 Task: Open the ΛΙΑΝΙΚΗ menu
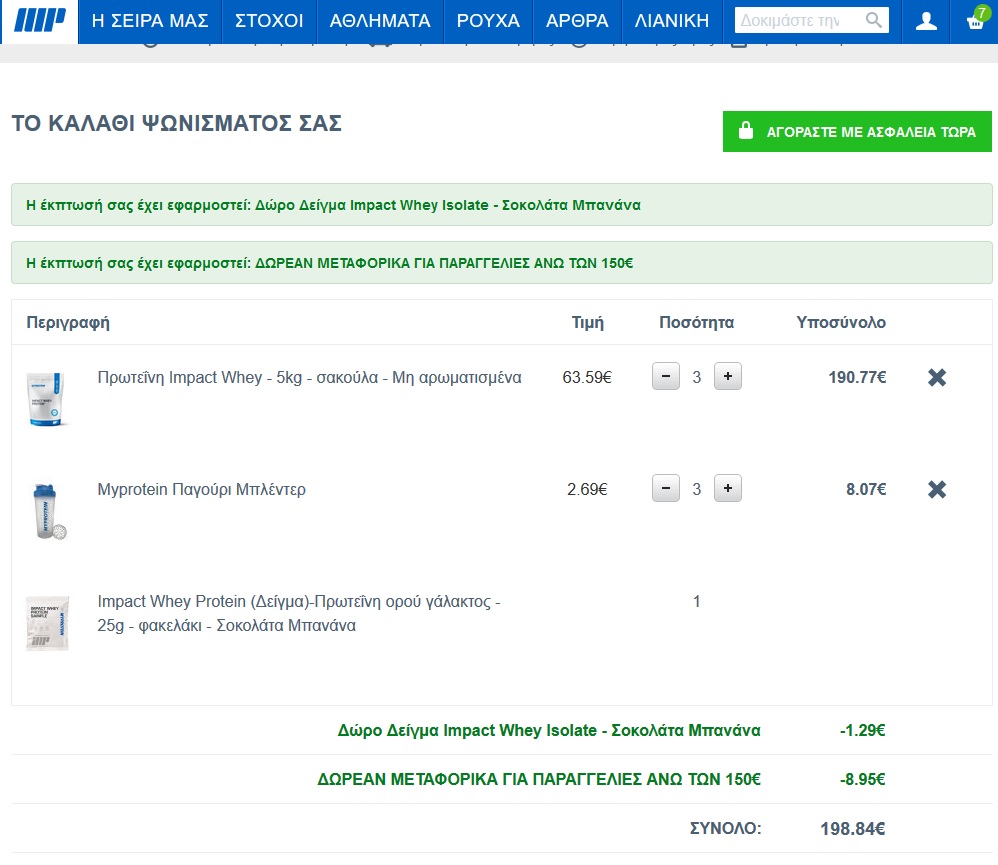tap(671, 21)
